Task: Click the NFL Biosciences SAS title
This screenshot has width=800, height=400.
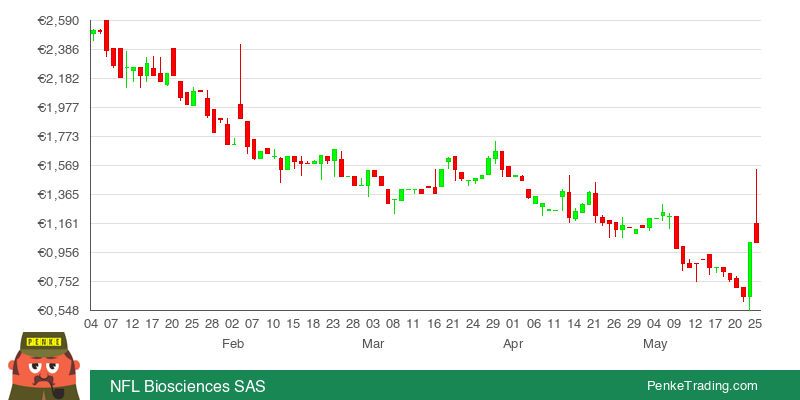Action: [188, 386]
